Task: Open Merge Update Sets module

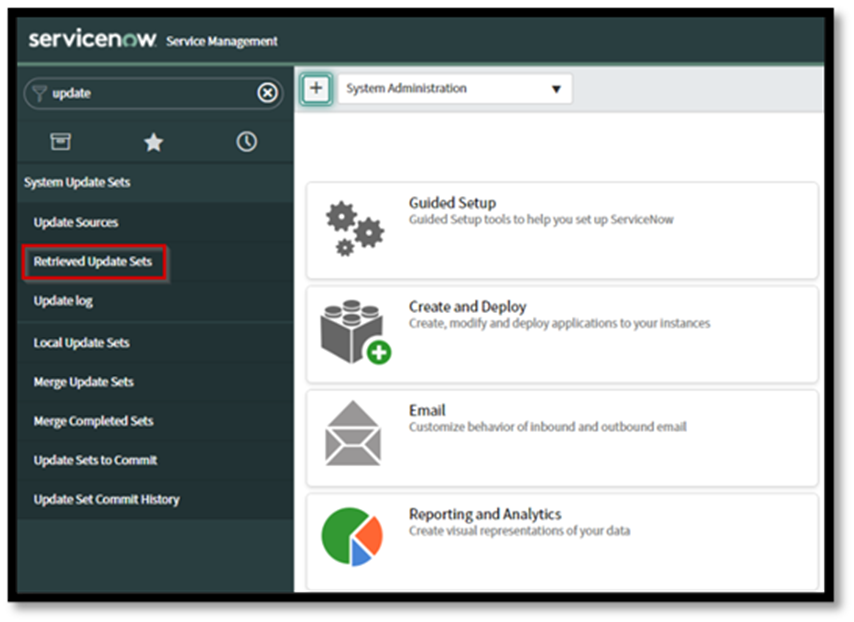Action: coord(83,382)
